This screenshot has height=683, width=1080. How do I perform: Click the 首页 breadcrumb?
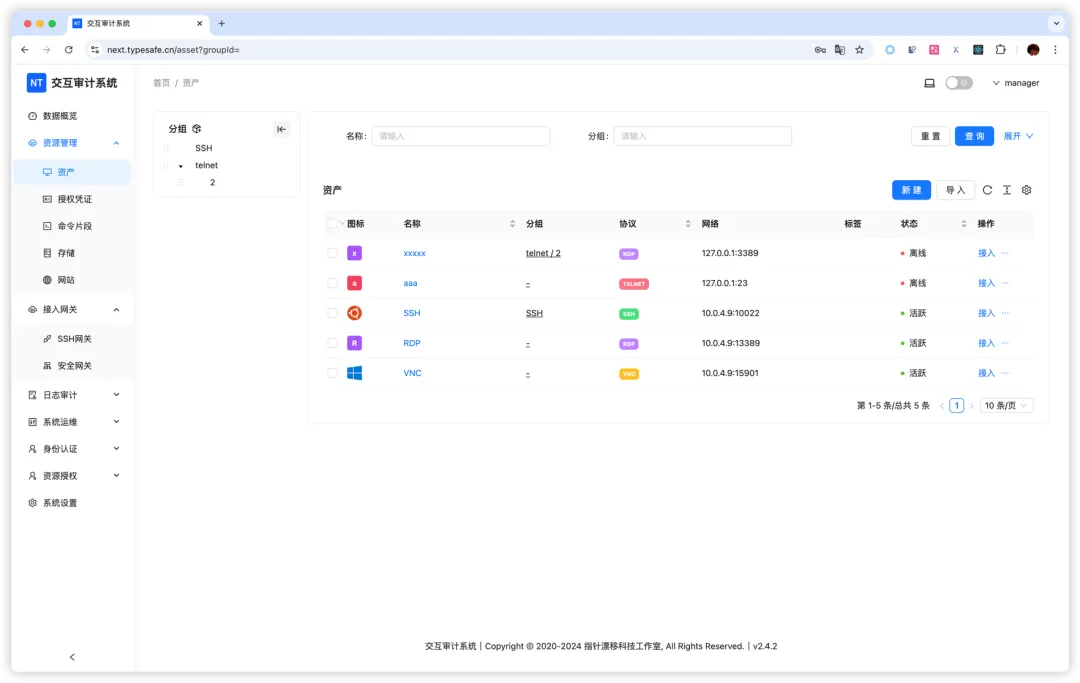(x=161, y=83)
